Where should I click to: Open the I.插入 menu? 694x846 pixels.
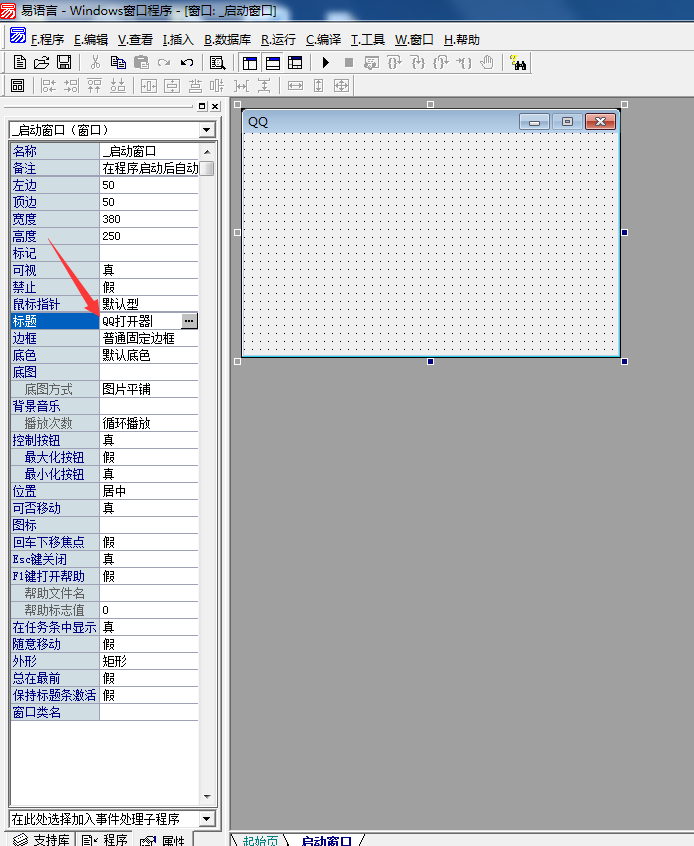point(178,40)
